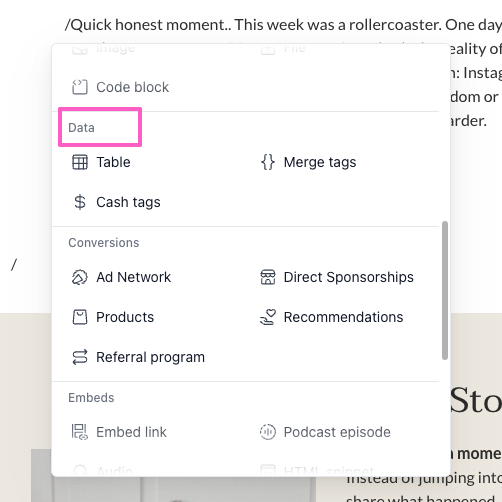
Task: Click the Referral program arrows icon
Action: 80,357
